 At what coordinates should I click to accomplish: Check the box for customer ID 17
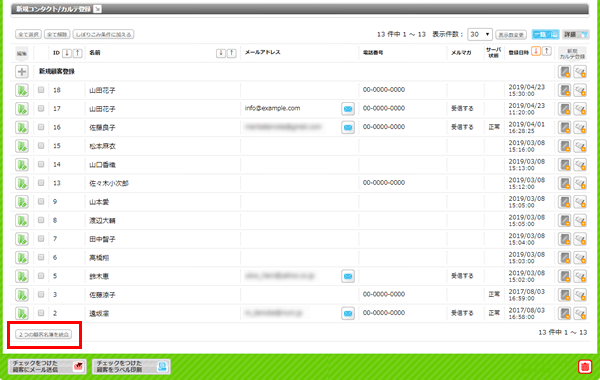pos(41,109)
